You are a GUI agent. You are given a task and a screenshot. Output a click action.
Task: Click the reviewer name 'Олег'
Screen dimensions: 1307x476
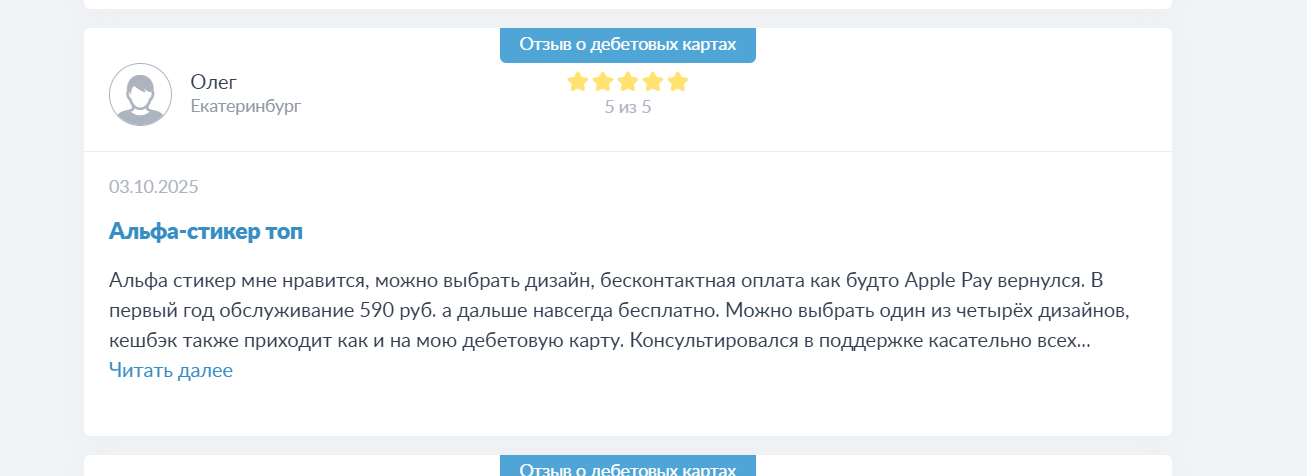click(x=213, y=82)
